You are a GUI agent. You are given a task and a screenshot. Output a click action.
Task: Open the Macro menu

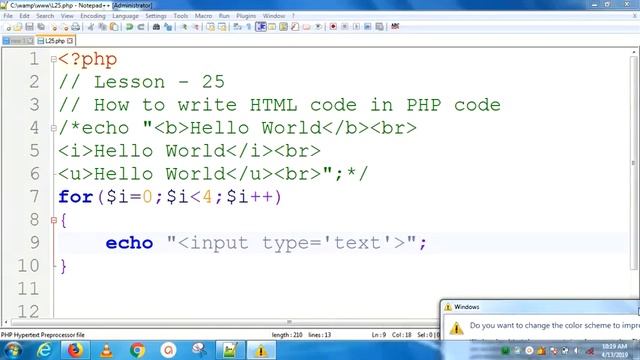[203, 16]
